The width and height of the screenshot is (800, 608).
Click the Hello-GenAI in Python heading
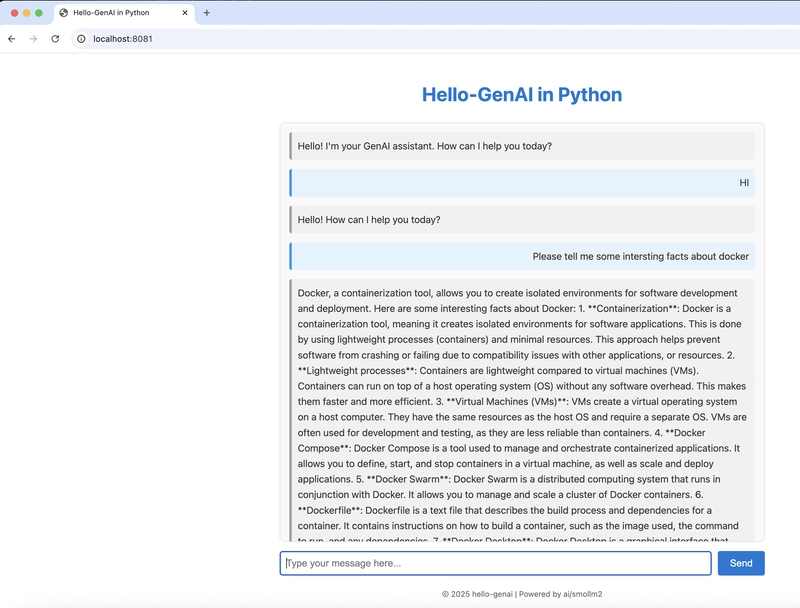coord(522,95)
